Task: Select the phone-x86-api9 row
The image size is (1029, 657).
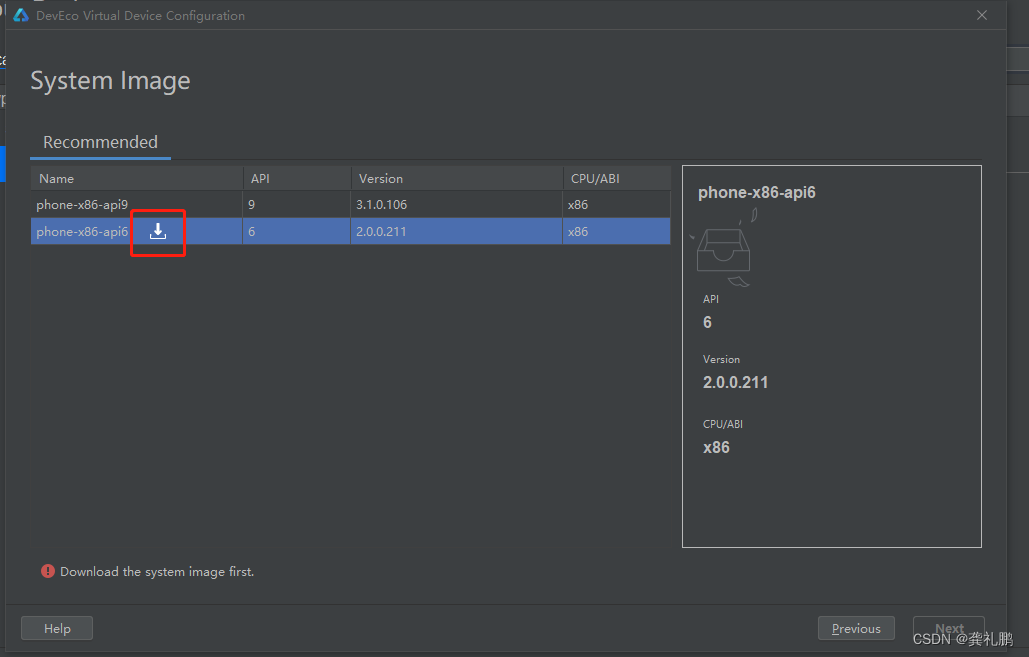Action: 350,204
